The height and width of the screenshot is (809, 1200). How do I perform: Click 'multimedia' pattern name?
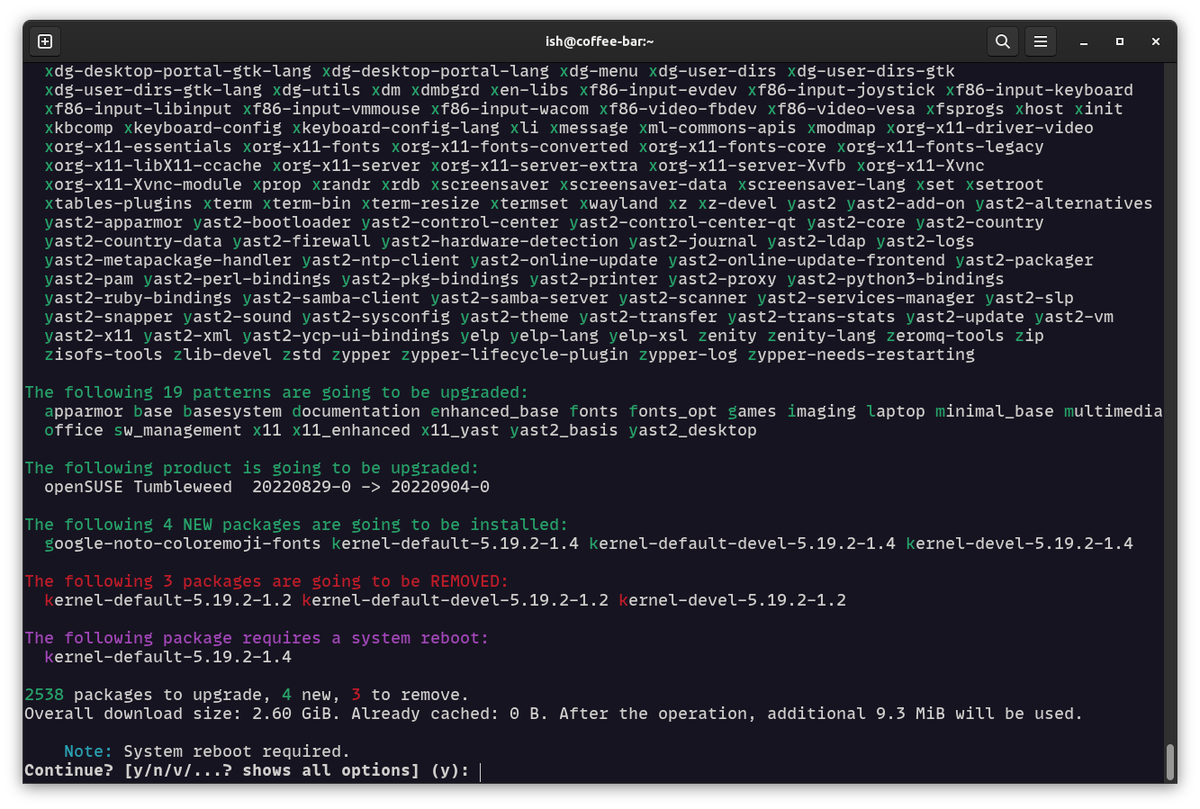click(1113, 411)
